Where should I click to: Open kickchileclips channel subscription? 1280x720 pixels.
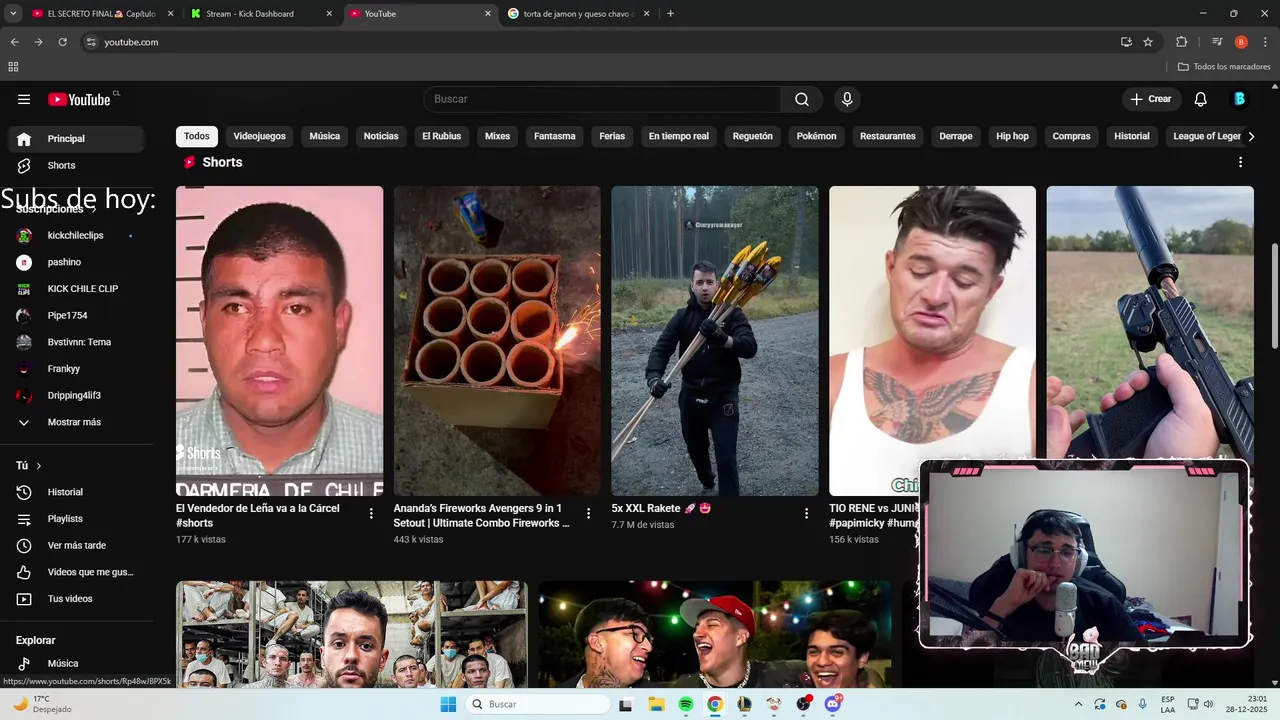(76, 235)
